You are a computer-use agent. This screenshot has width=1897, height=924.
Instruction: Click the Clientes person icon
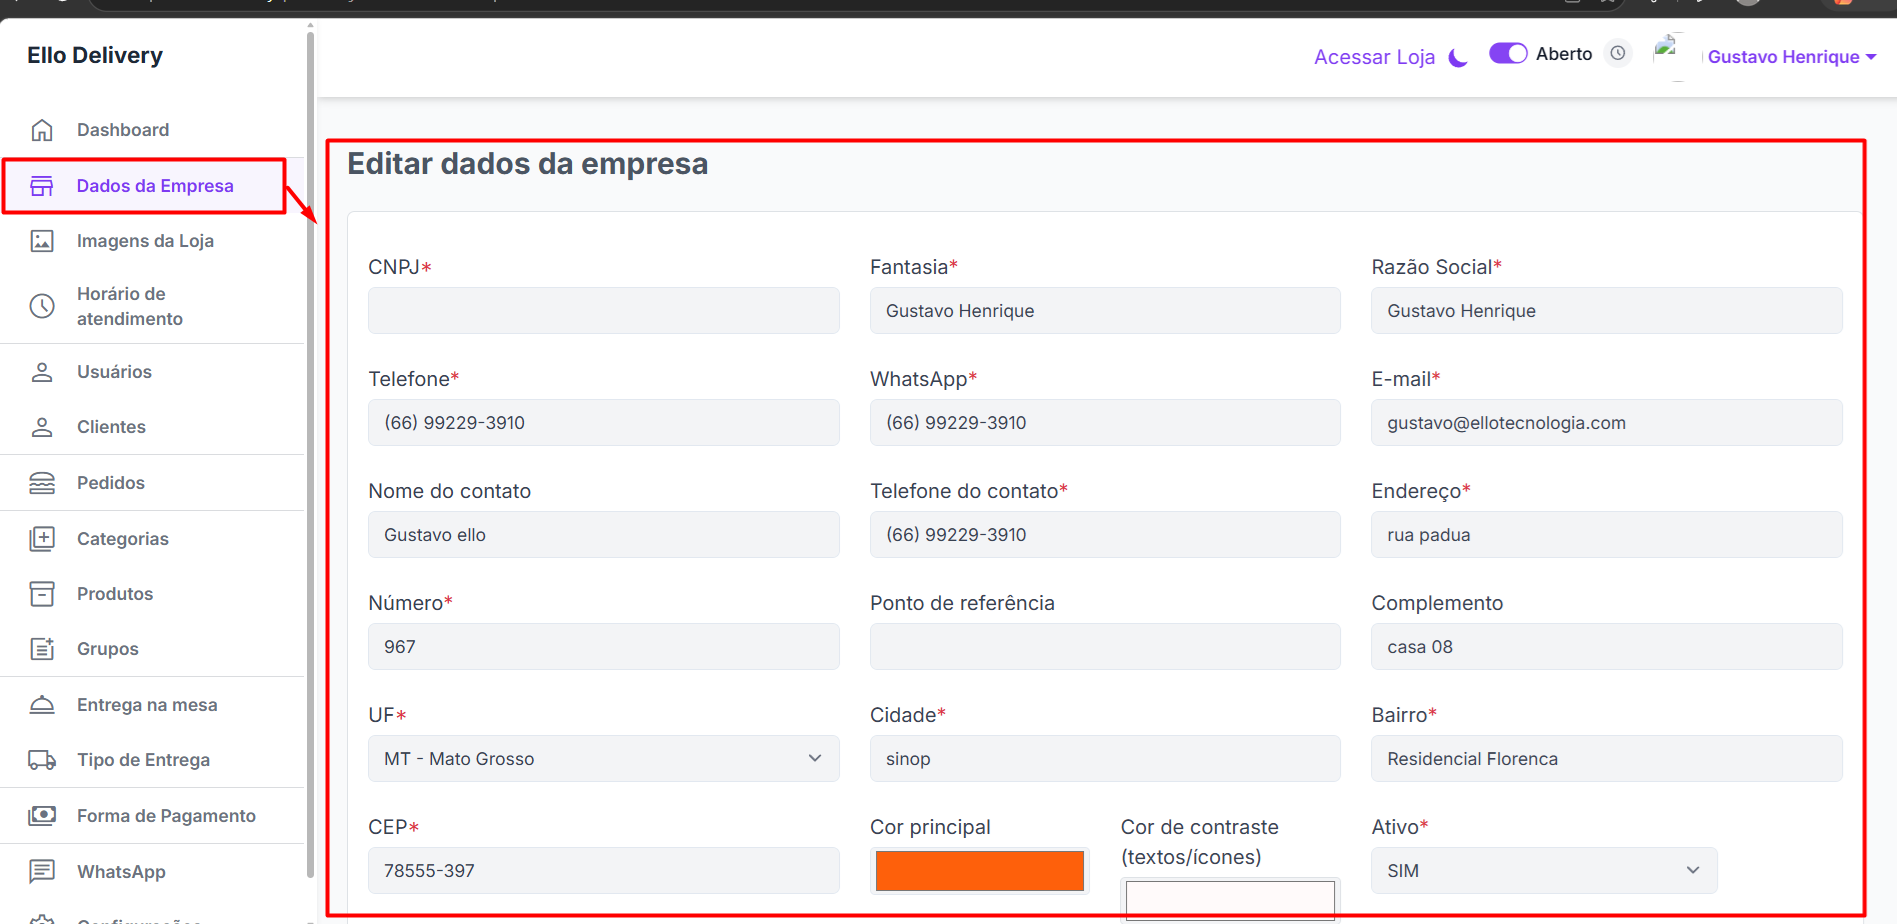(x=42, y=427)
